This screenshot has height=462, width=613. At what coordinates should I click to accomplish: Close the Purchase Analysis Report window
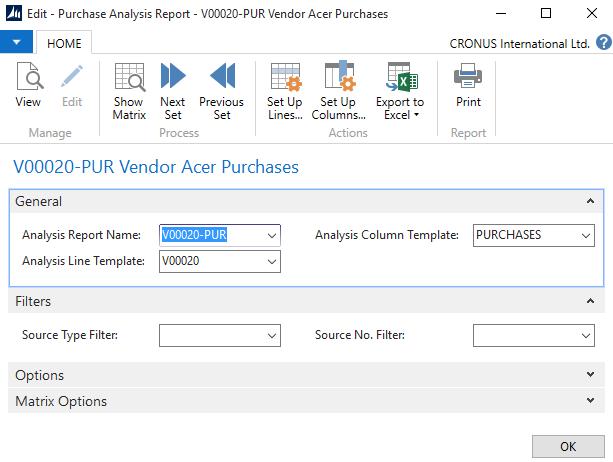pyautogui.click(x=592, y=13)
